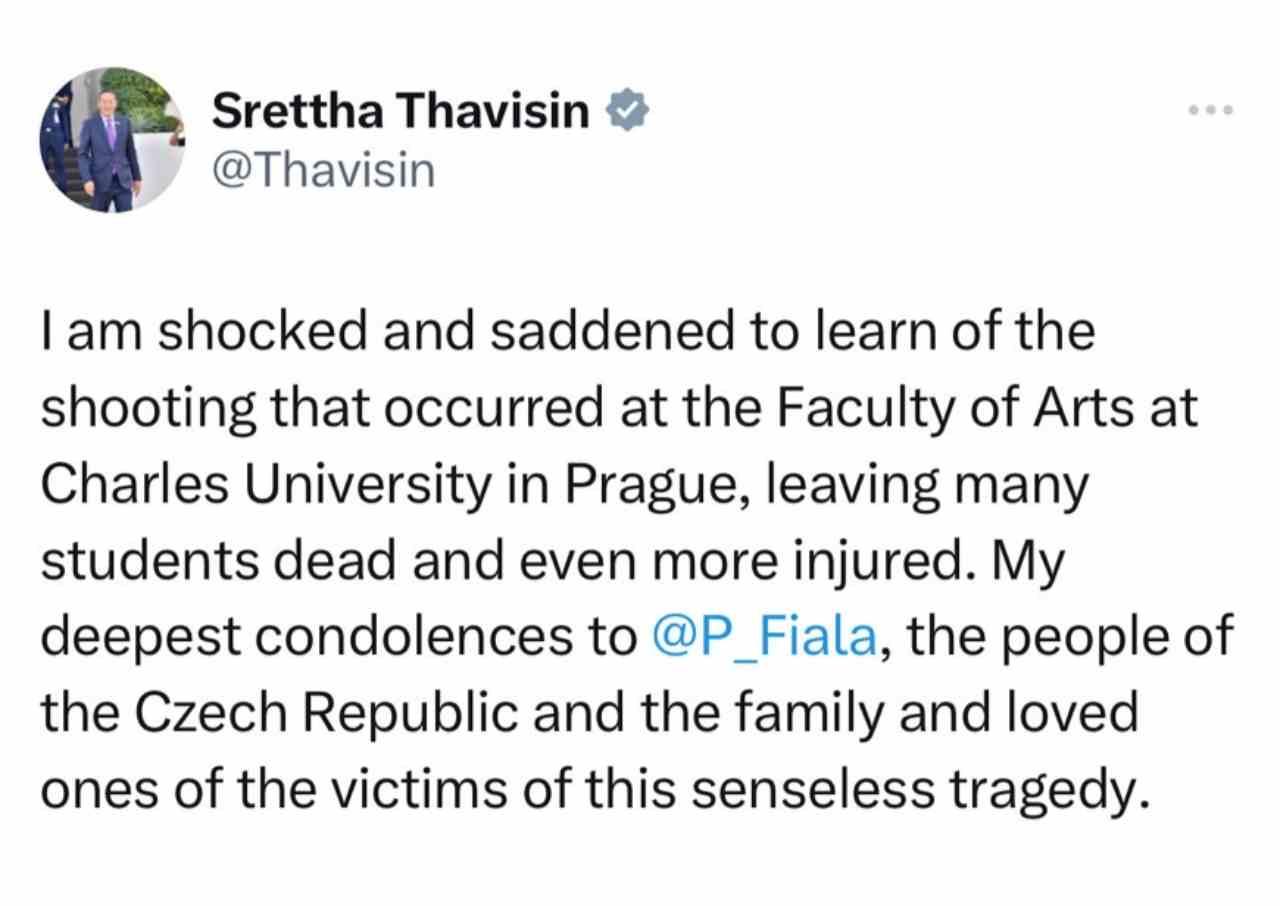Open the tweet's three-dot more options menu
The image size is (1280, 906).
1213,109
